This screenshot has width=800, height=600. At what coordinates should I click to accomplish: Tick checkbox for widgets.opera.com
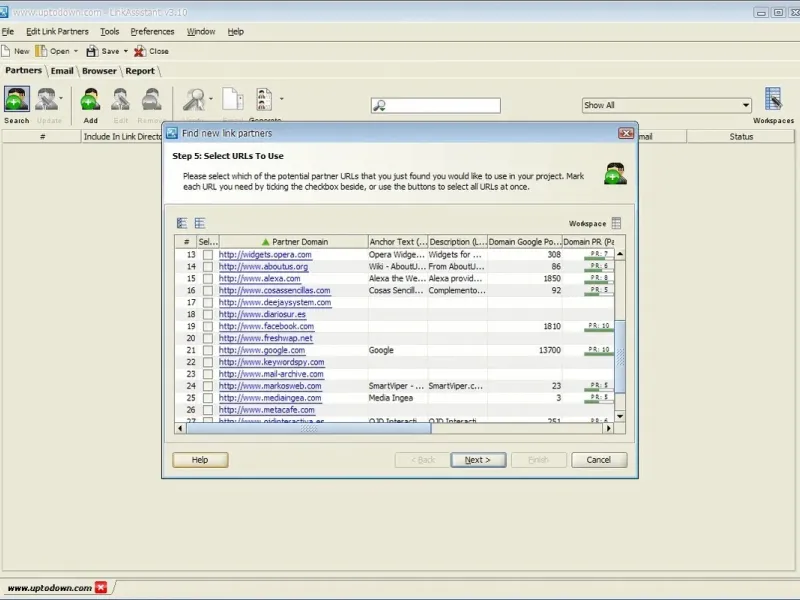208,255
